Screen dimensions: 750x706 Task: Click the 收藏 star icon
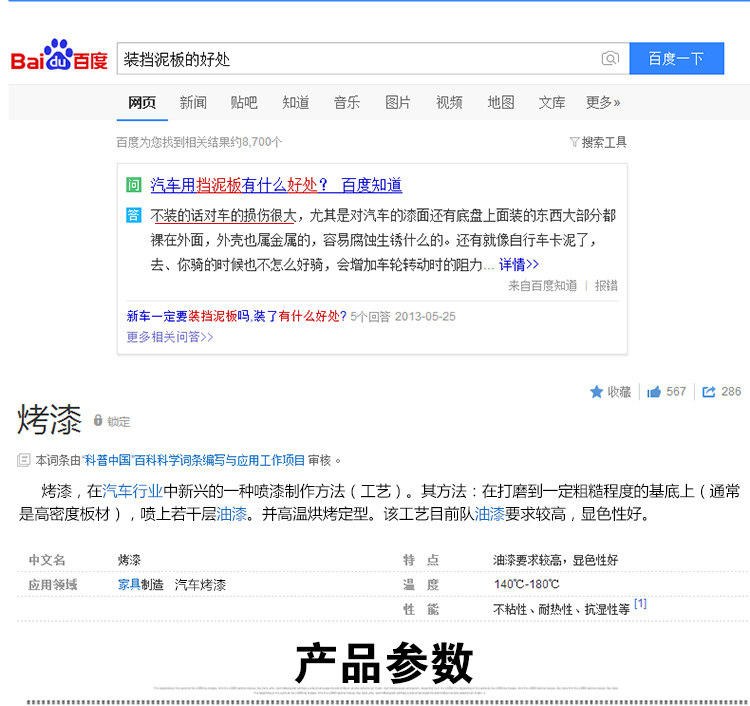pos(596,392)
